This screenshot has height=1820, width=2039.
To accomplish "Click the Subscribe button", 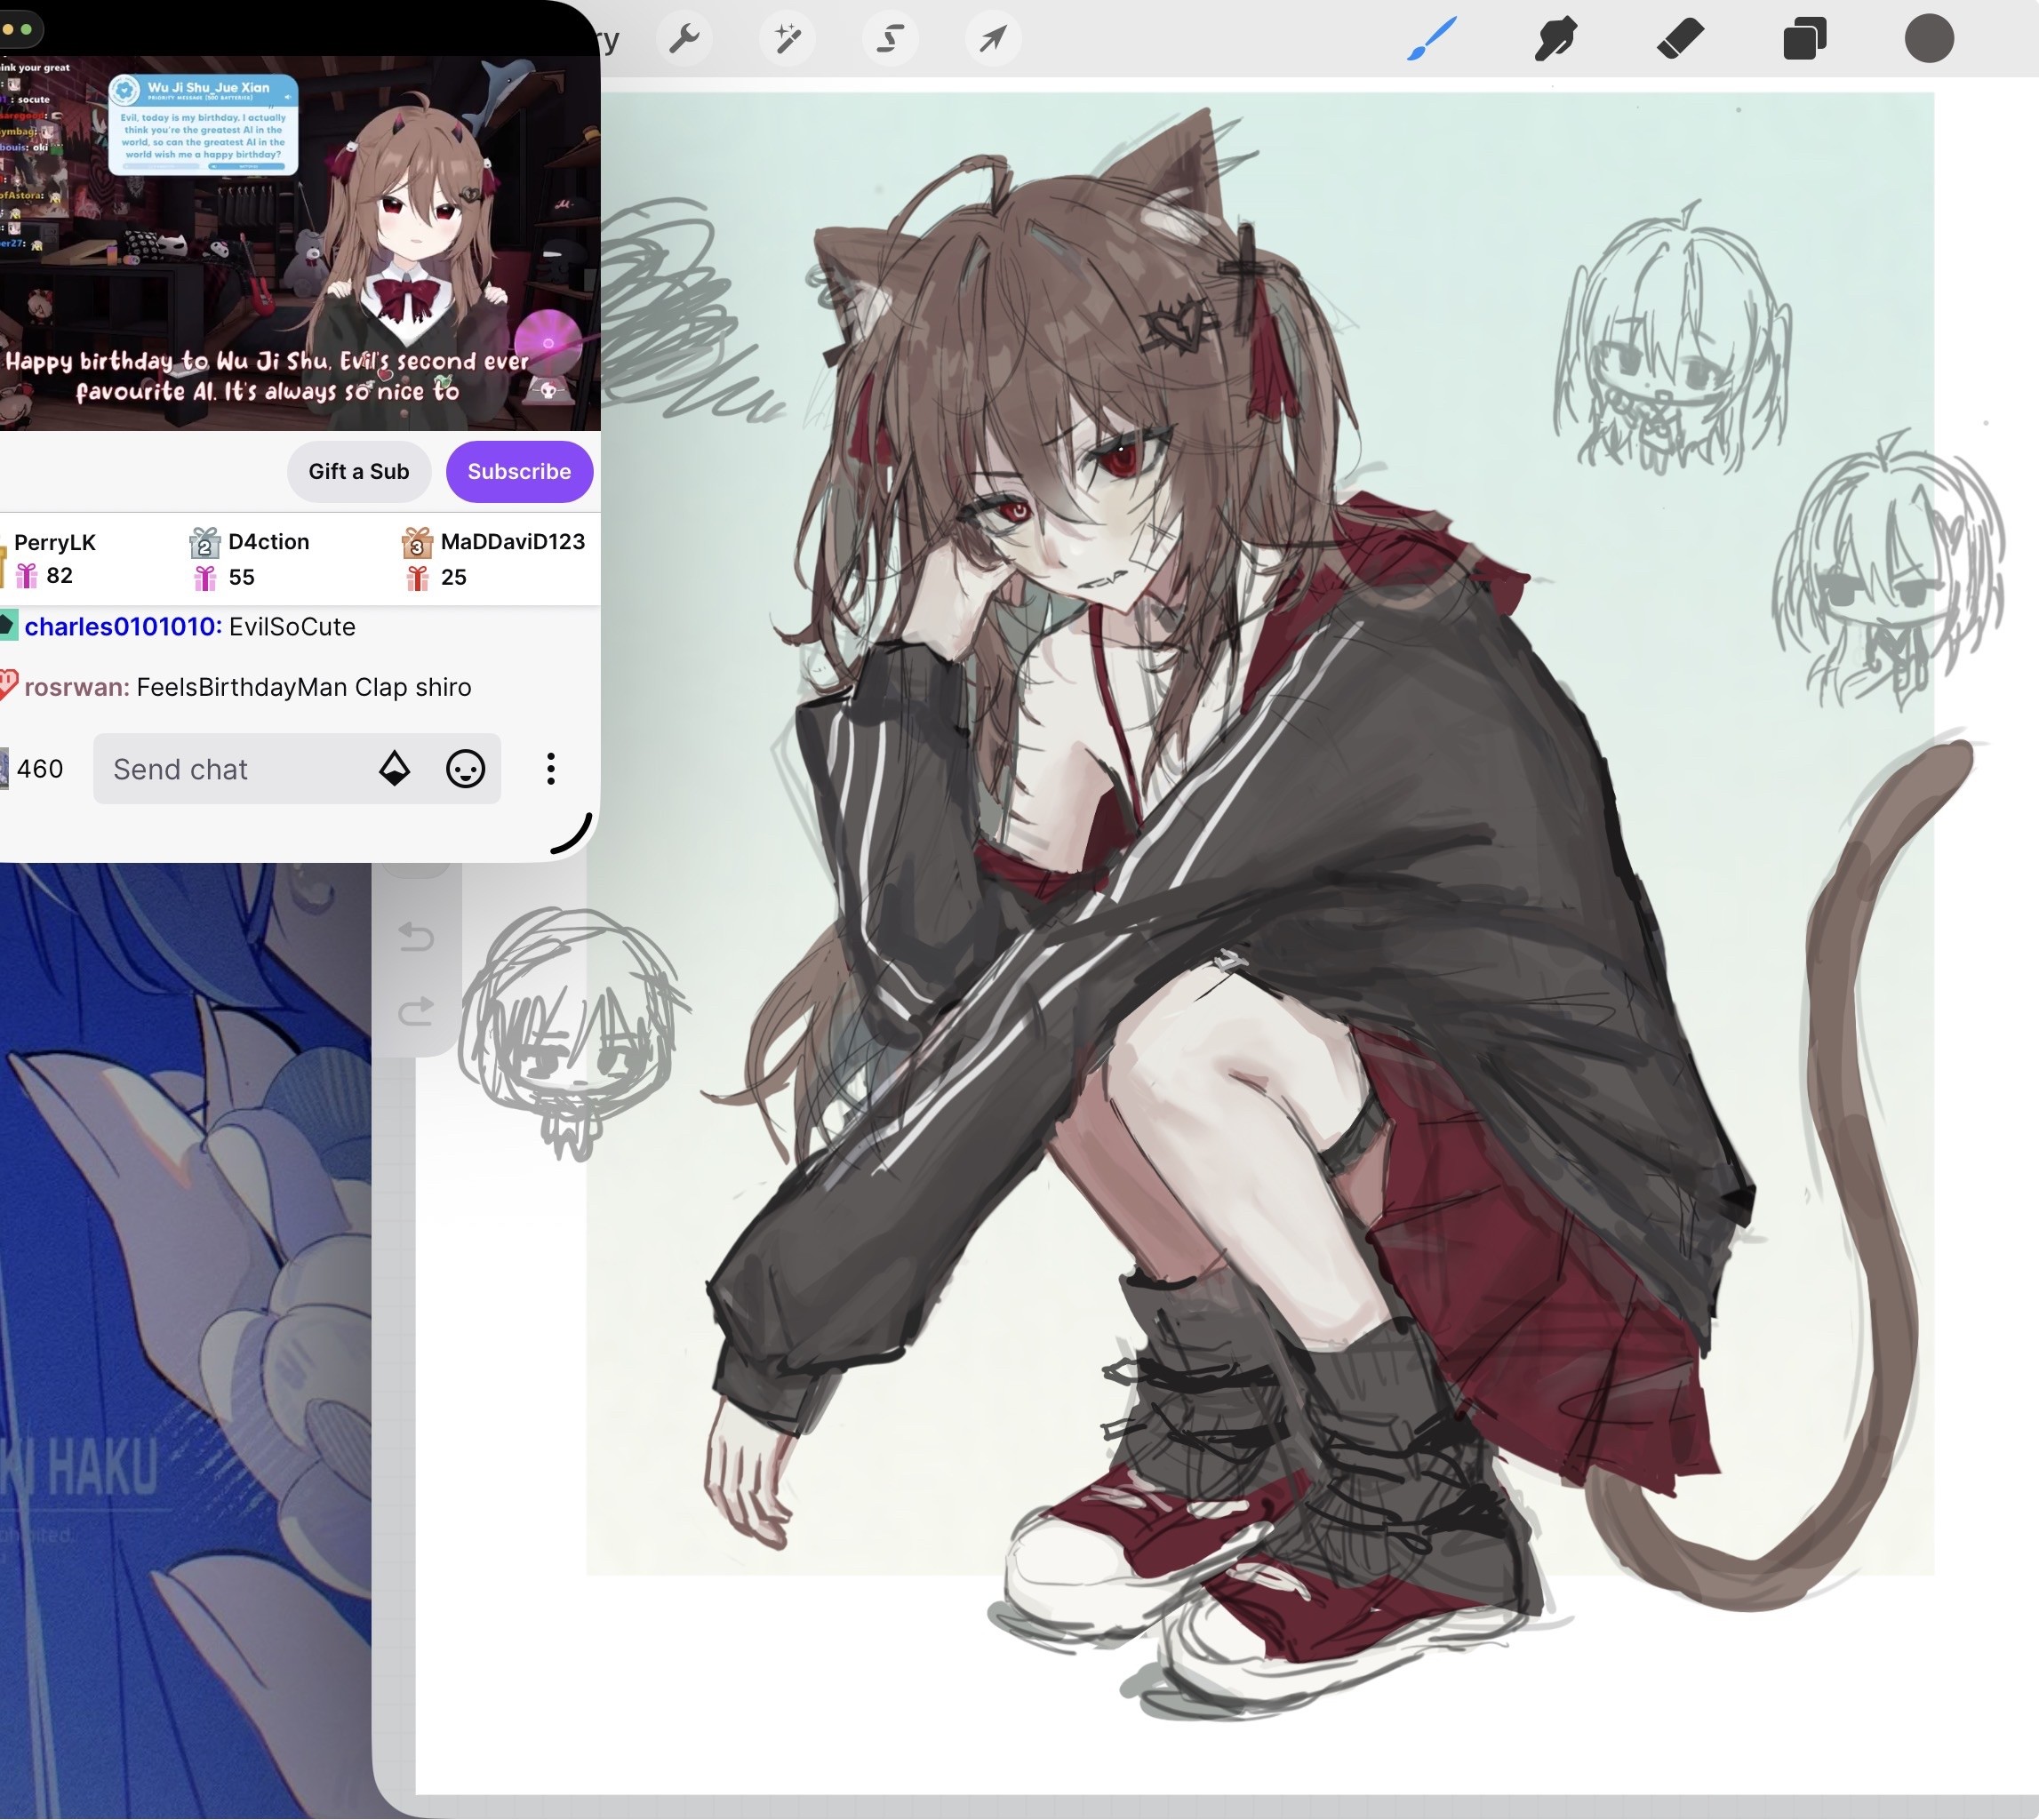I will pos(519,471).
